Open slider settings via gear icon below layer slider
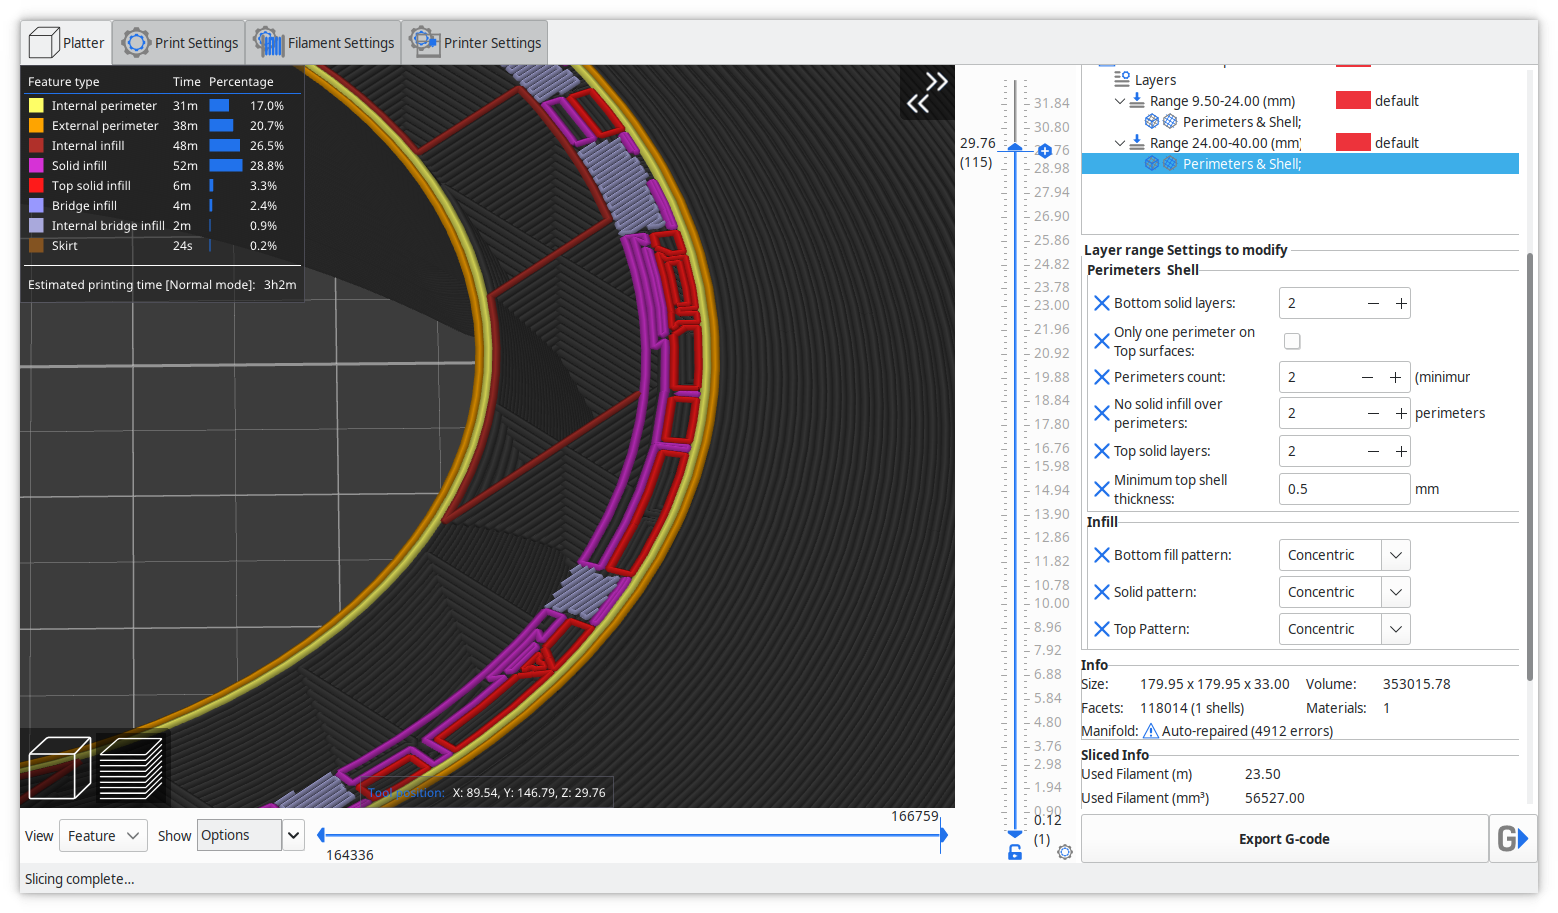This screenshot has height=913, width=1558. [1064, 852]
